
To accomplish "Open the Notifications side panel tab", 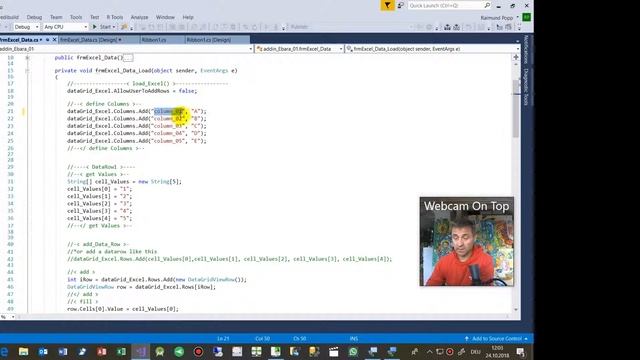I will 526,49.
